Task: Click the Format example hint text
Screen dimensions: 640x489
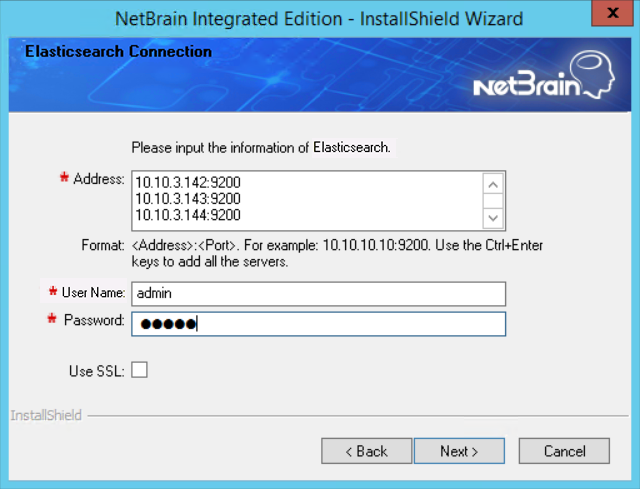Action: coord(337,253)
